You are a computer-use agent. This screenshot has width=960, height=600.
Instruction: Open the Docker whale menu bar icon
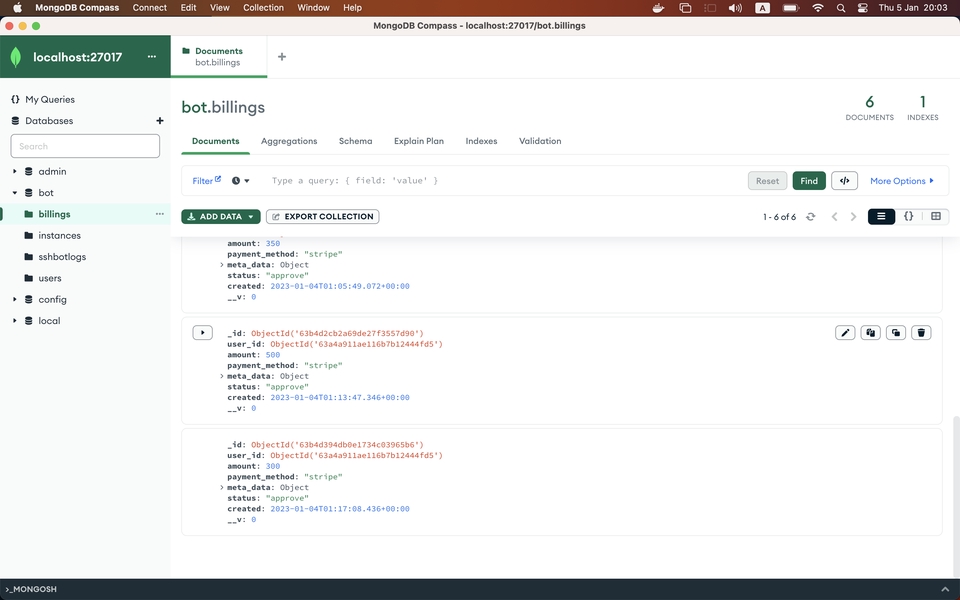point(658,8)
